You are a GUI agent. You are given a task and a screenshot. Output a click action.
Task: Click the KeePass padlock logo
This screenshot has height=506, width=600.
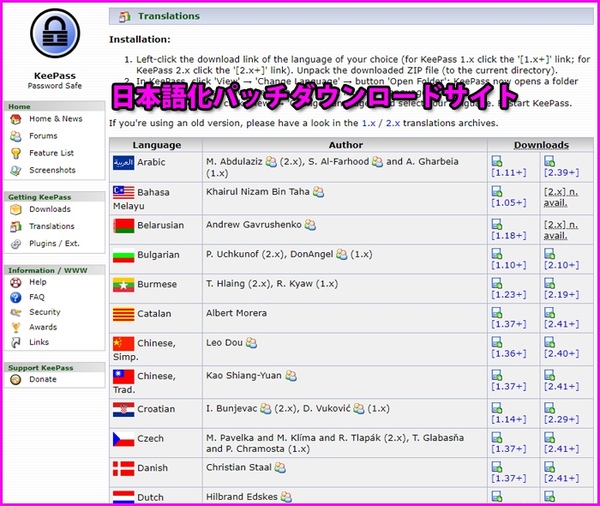coord(55,33)
